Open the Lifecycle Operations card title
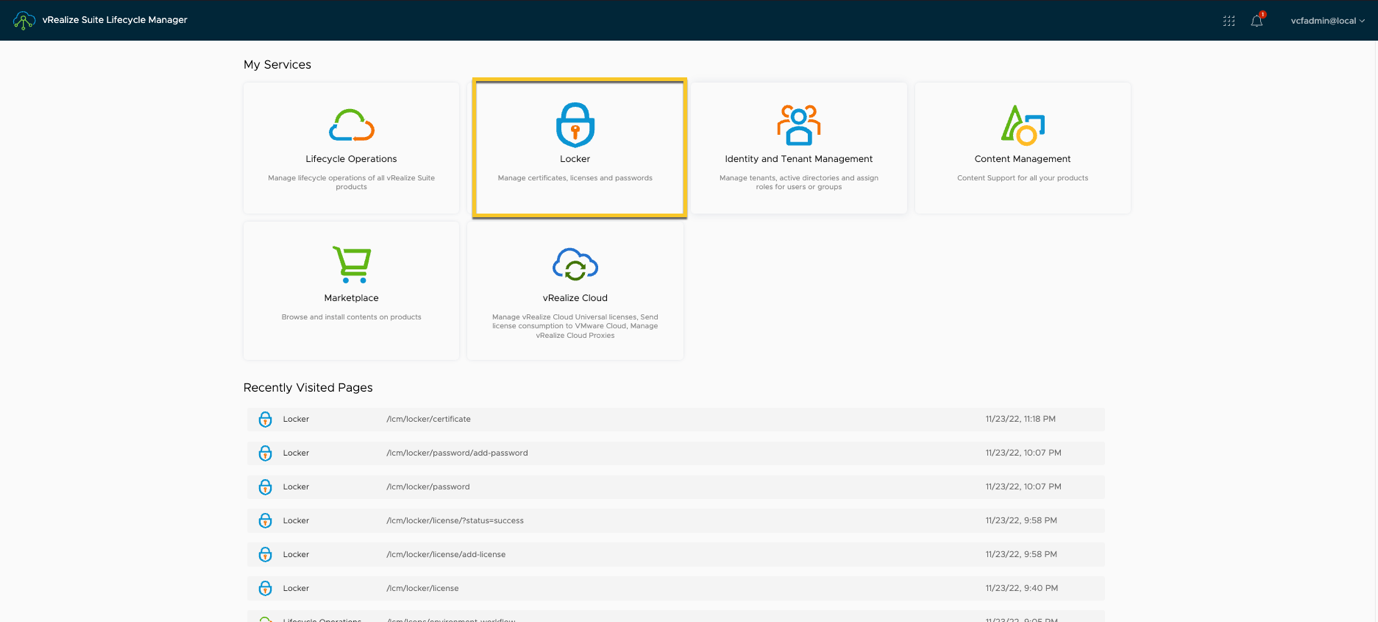The width and height of the screenshot is (1378, 622). coord(351,159)
